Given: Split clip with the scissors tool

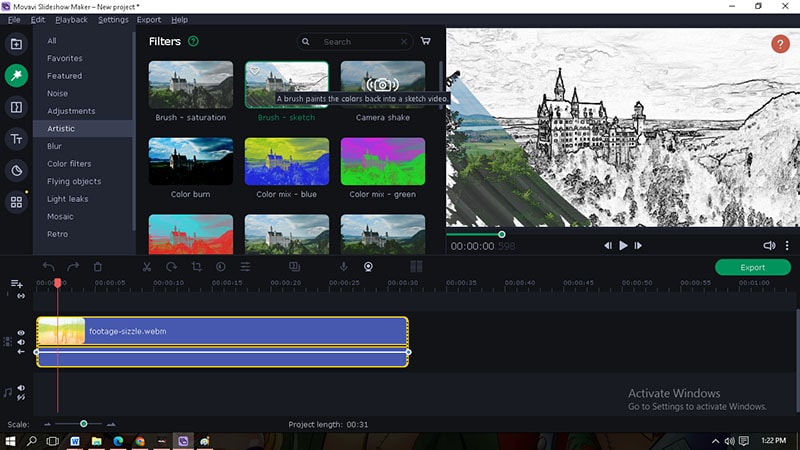Looking at the screenshot, I should (x=146, y=266).
